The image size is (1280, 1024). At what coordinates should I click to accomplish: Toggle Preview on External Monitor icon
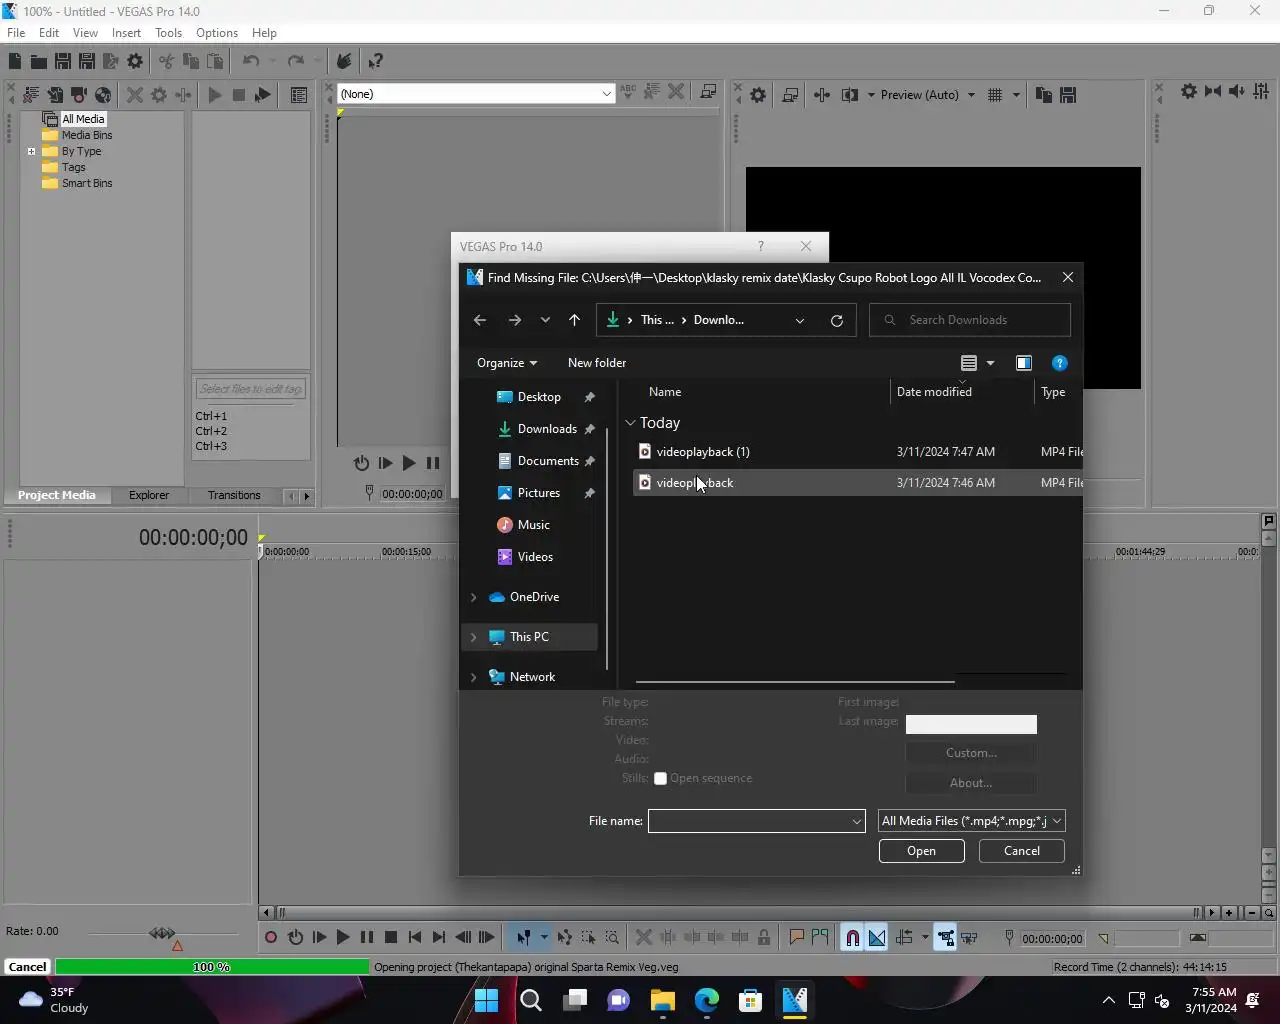pyautogui.click(x=790, y=95)
